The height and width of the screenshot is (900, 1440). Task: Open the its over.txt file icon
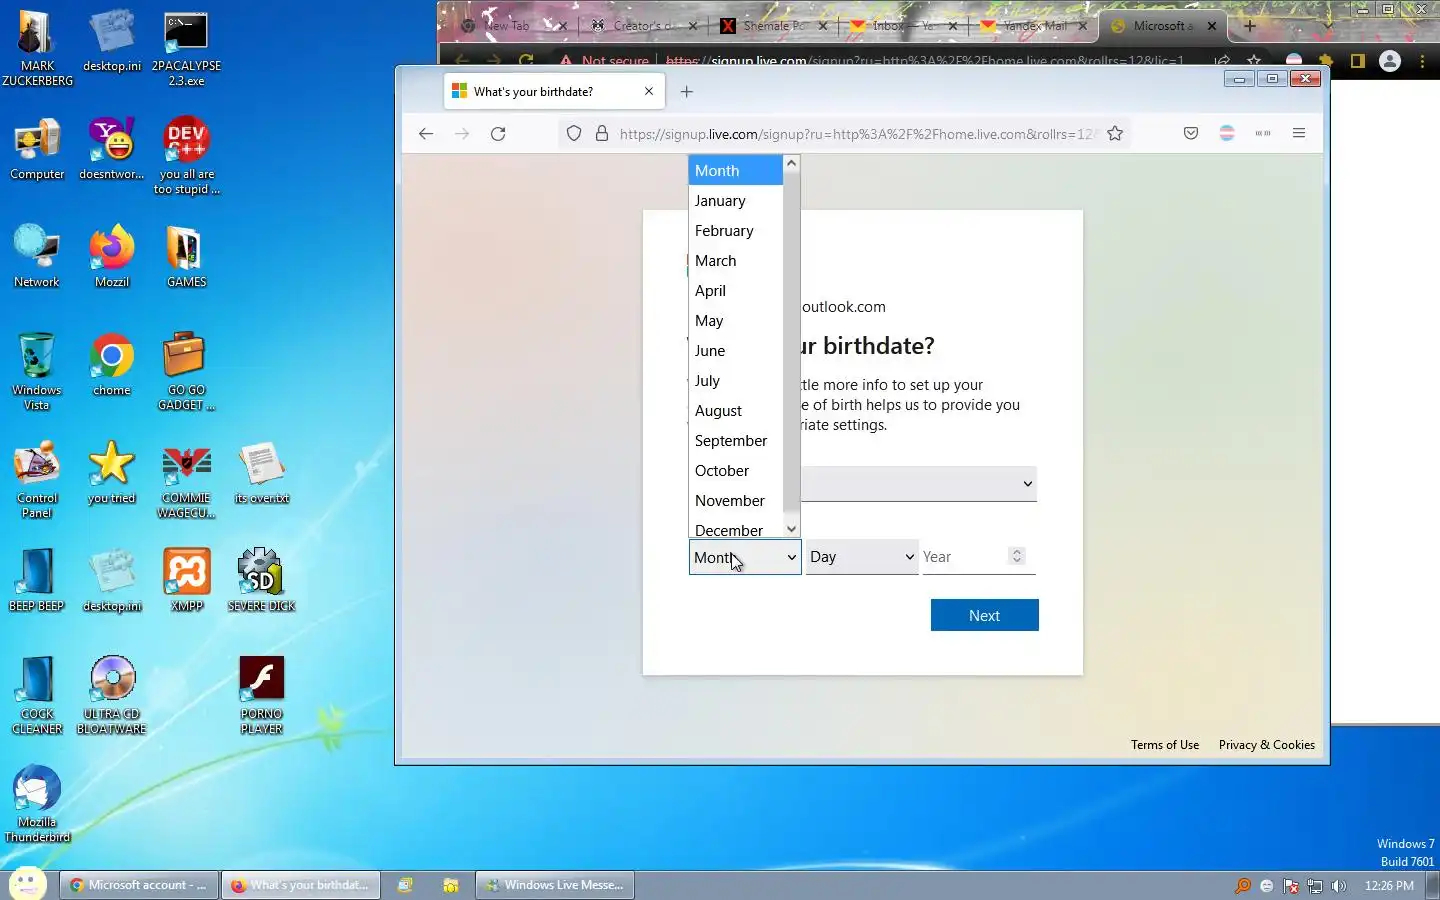(x=262, y=473)
